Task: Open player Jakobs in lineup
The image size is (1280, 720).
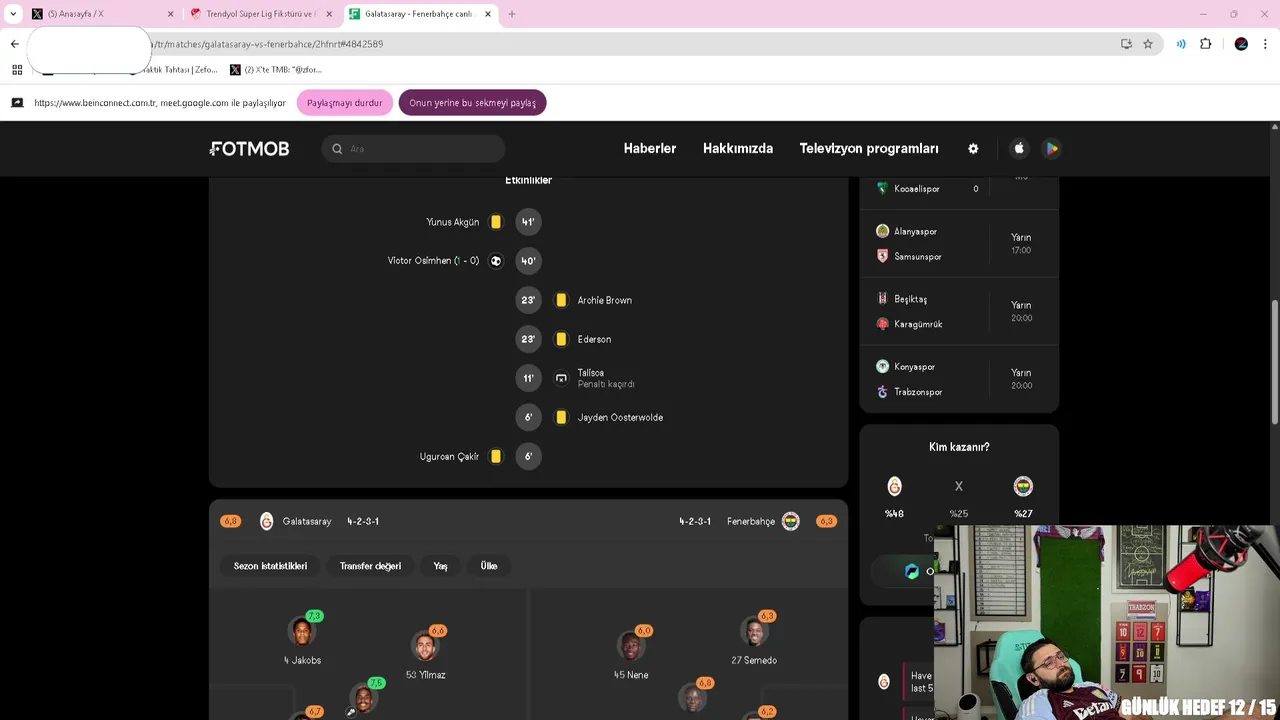Action: [x=302, y=641]
